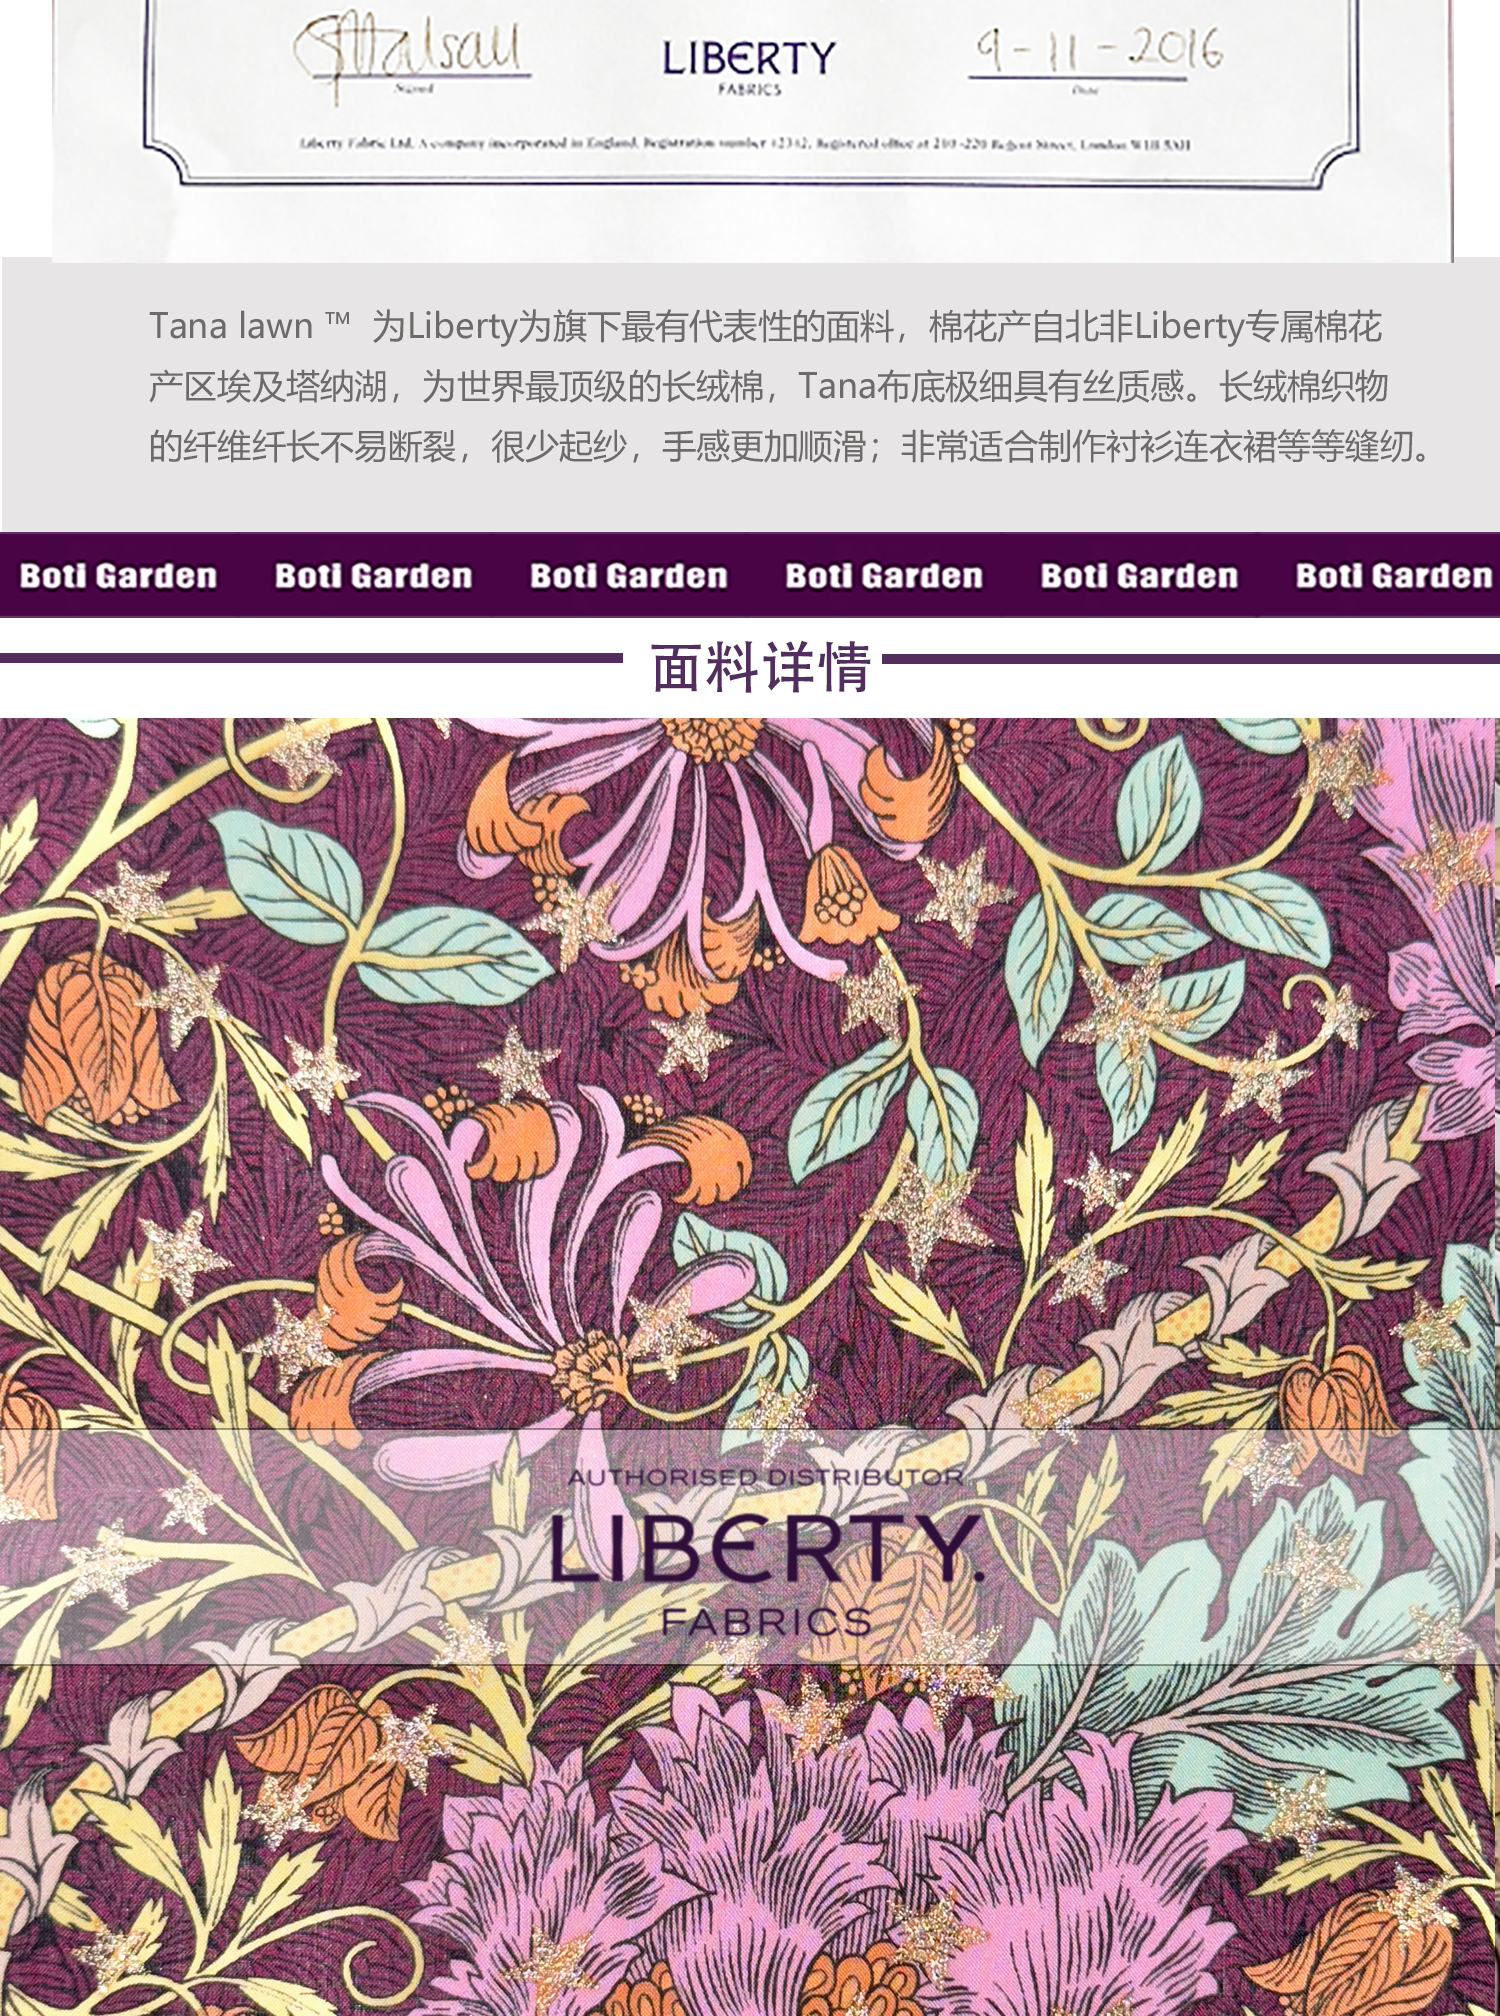Screen dimensions: 1500x2016
Task: Click the second Boti Garden banner label
Action: pos(374,576)
